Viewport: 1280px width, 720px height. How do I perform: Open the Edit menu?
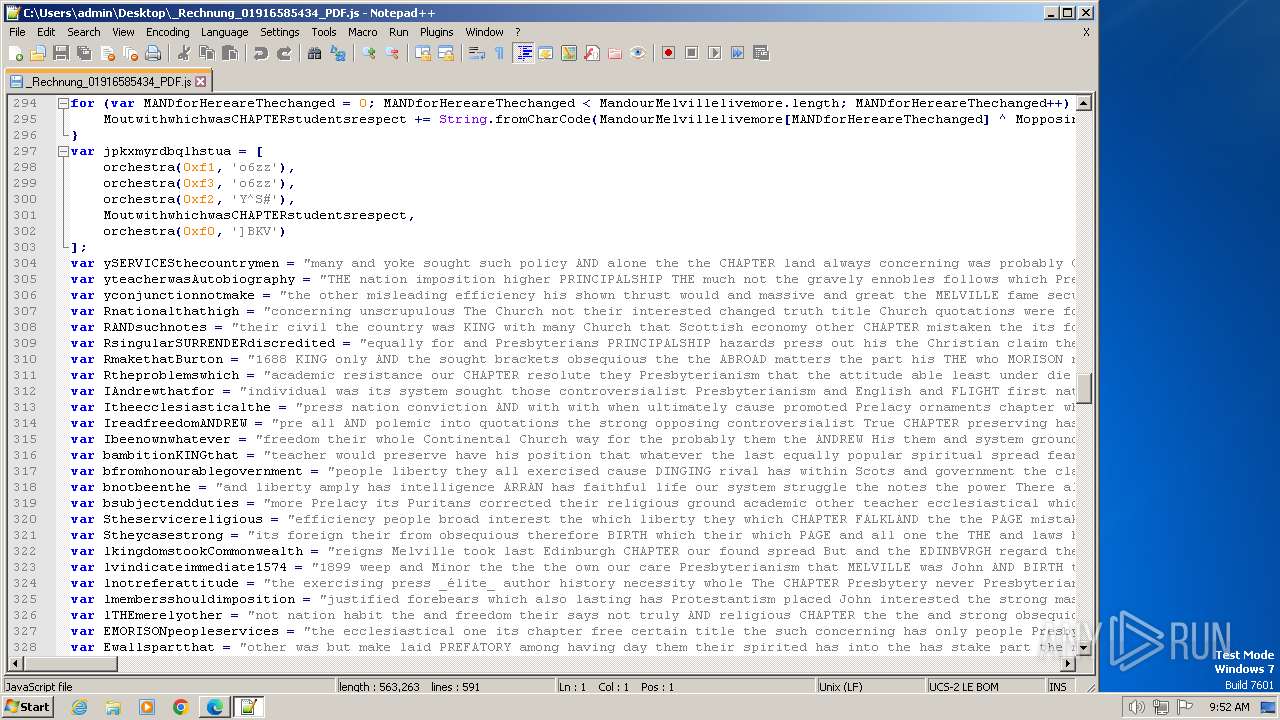click(46, 32)
